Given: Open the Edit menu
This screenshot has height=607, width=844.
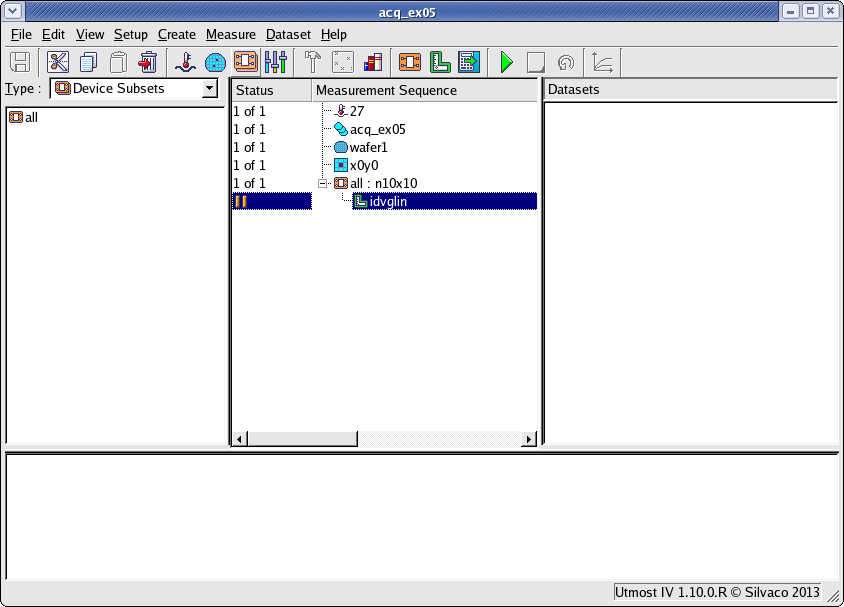Looking at the screenshot, I should (x=53, y=34).
